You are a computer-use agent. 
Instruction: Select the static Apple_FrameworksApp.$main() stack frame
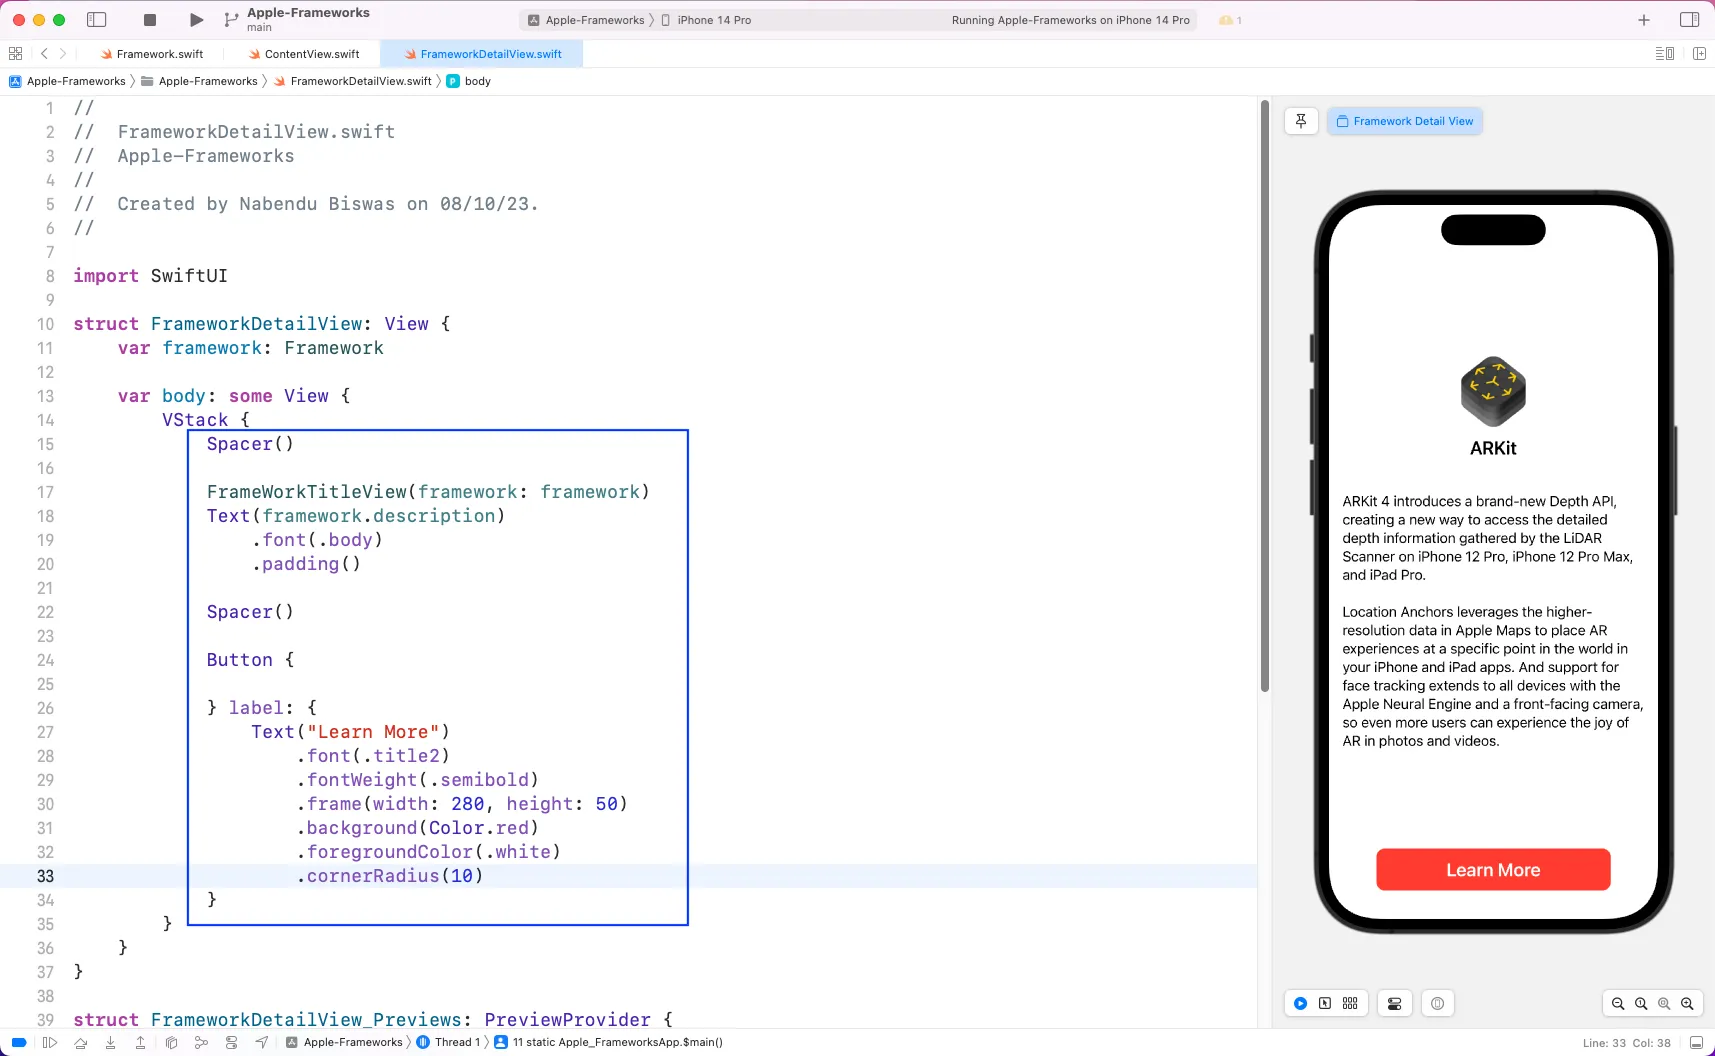click(x=609, y=1042)
